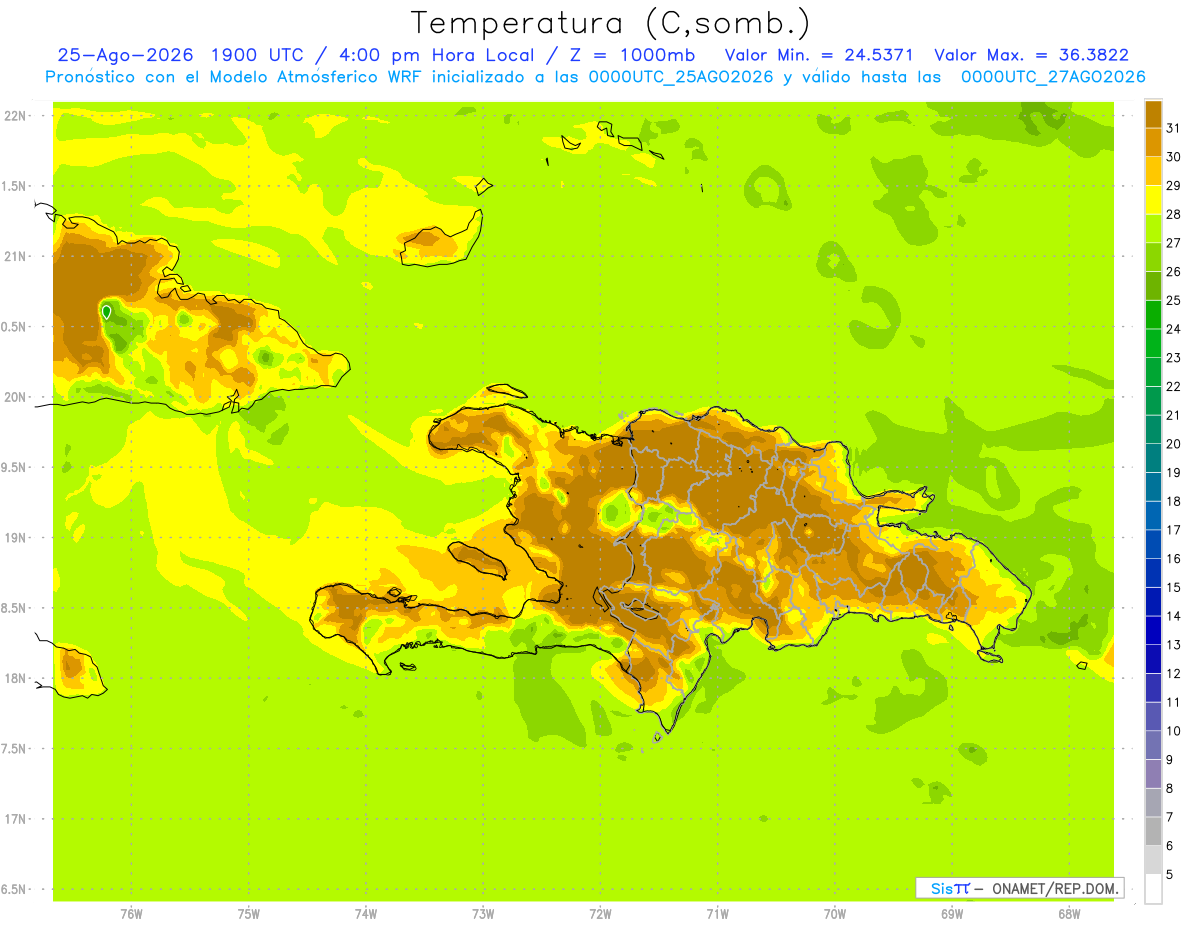
Task: Click the "22N" latitude label
Action: click(x=15, y=116)
